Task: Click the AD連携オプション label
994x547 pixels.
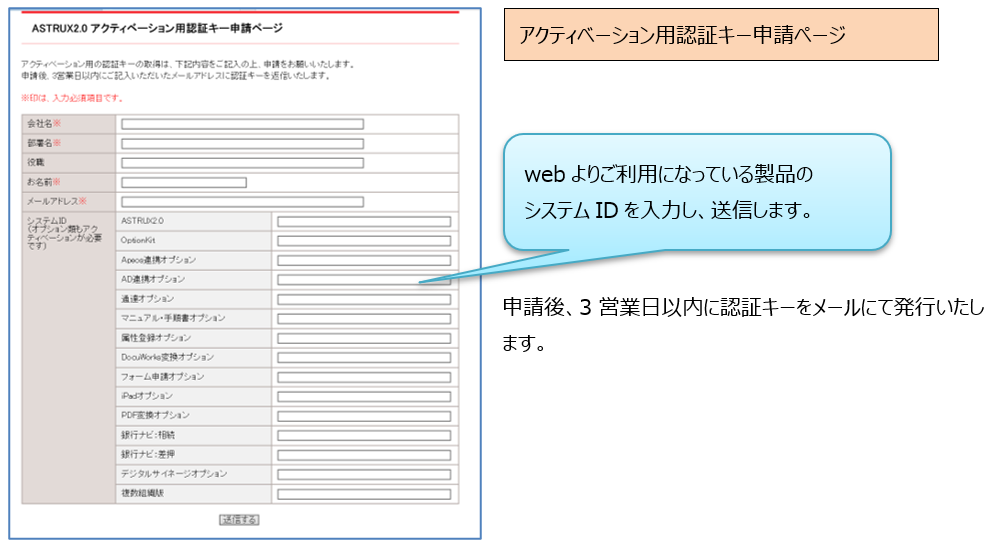Action: 153,279
